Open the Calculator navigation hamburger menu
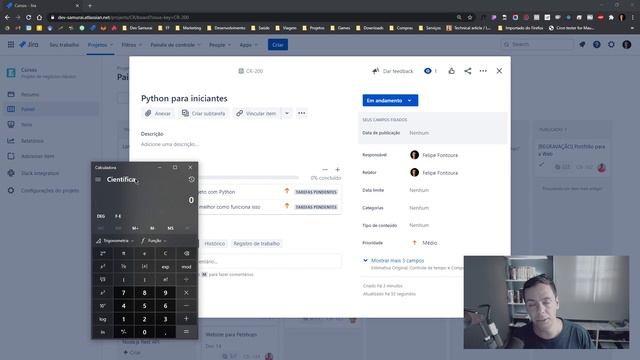 pos(98,180)
